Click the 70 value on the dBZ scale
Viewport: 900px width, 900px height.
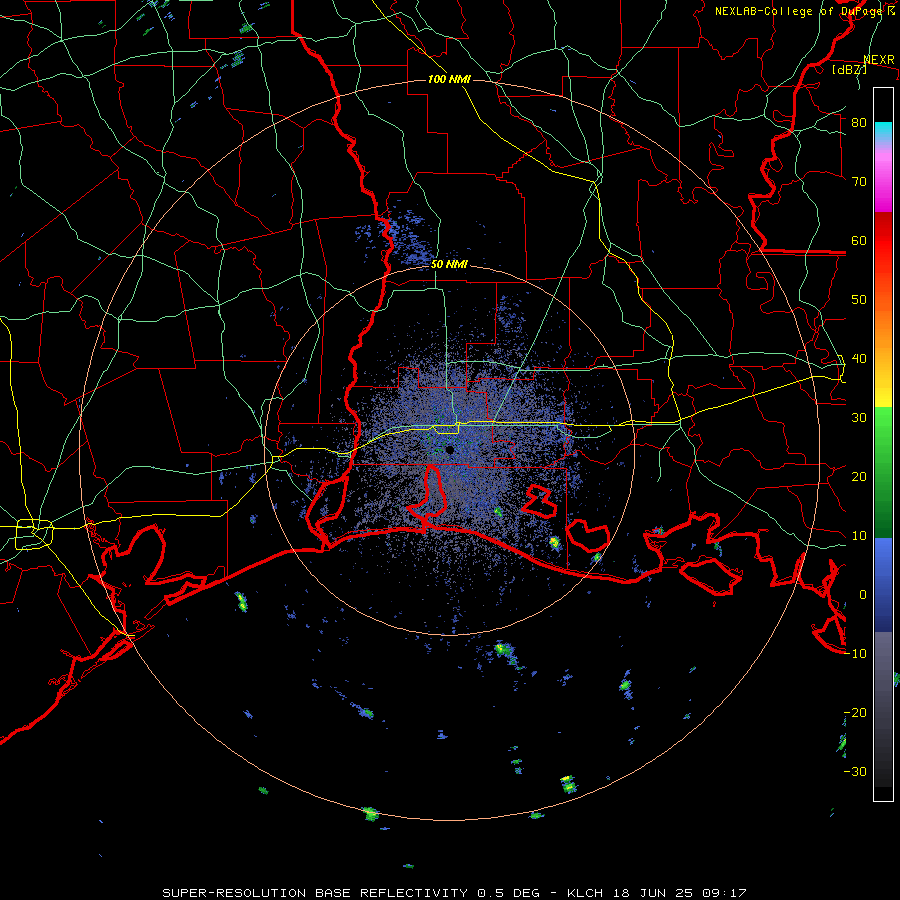coord(859,181)
